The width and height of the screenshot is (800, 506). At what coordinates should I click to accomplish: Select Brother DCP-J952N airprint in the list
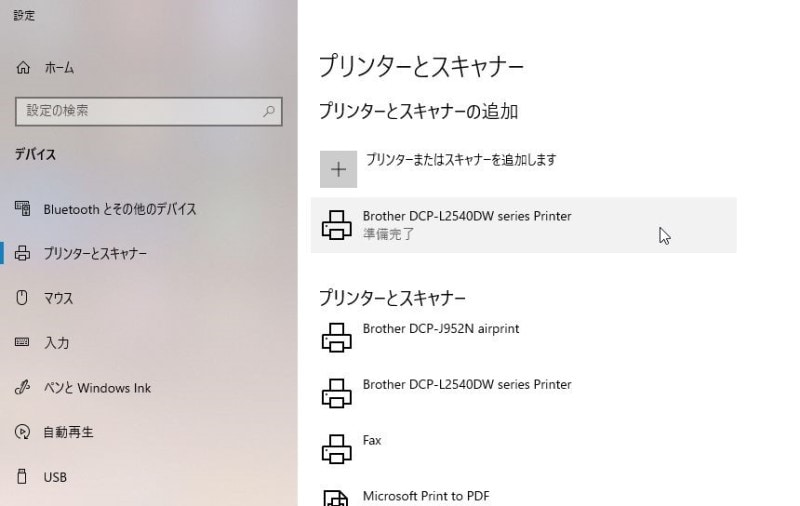pos(441,329)
